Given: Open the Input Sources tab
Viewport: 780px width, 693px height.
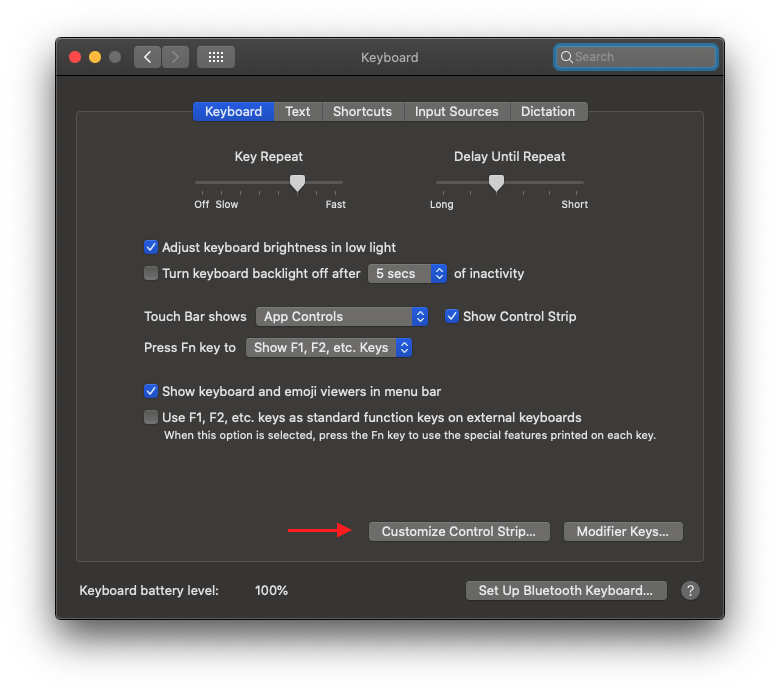Looking at the screenshot, I should tap(456, 111).
